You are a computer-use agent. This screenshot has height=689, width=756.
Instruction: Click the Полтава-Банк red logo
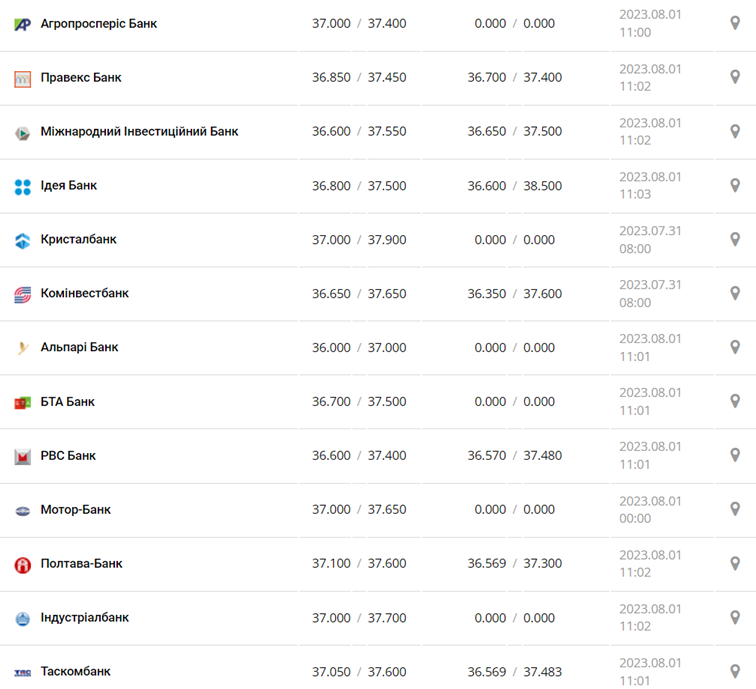(x=23, y=565)
